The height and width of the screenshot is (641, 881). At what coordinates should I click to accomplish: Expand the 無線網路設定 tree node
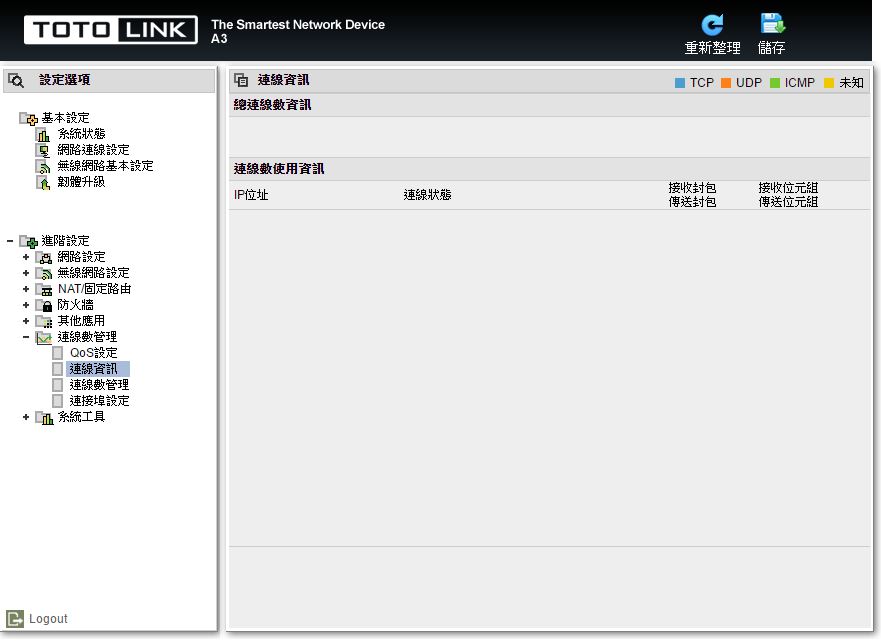pyautogui.click(x=26, y=273)
